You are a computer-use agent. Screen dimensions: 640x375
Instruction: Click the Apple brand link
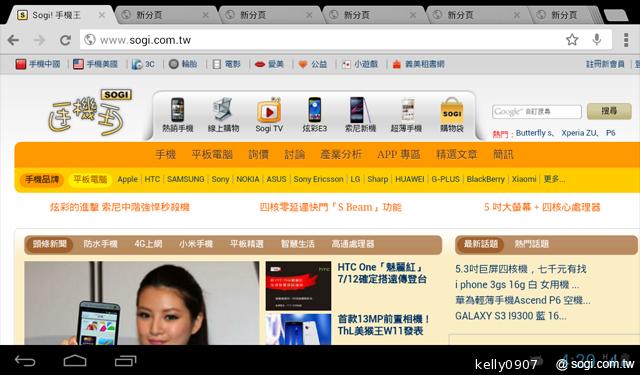pyautogui.click(x=127, y=179)
